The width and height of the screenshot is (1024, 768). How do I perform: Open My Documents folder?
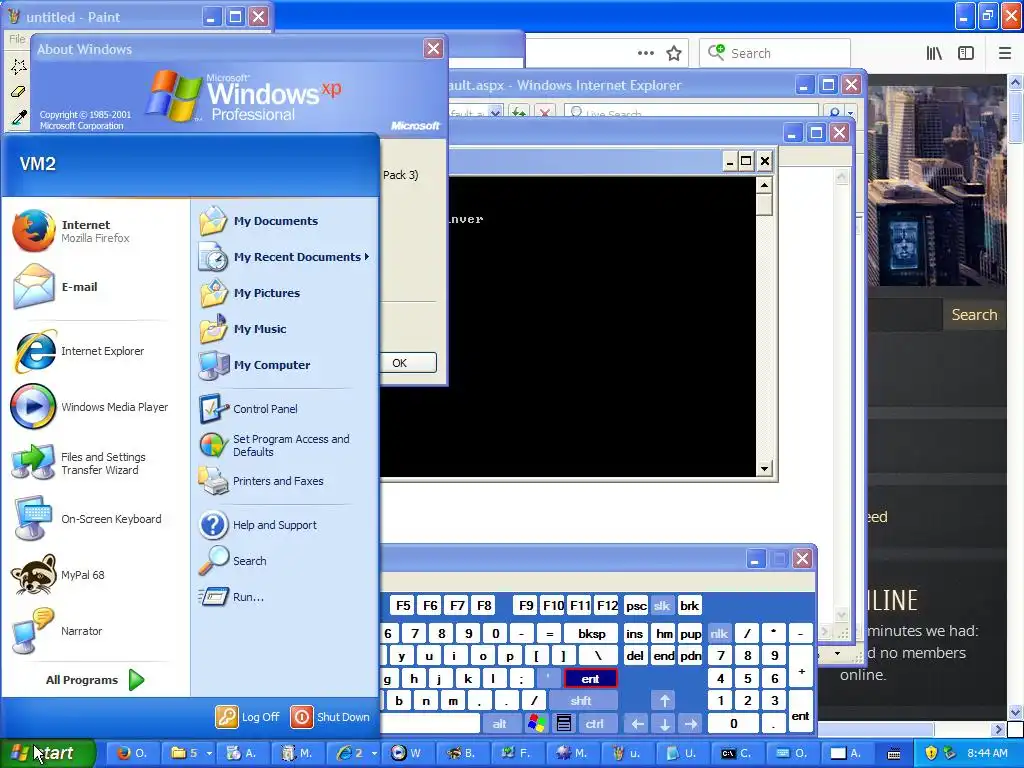259,221
